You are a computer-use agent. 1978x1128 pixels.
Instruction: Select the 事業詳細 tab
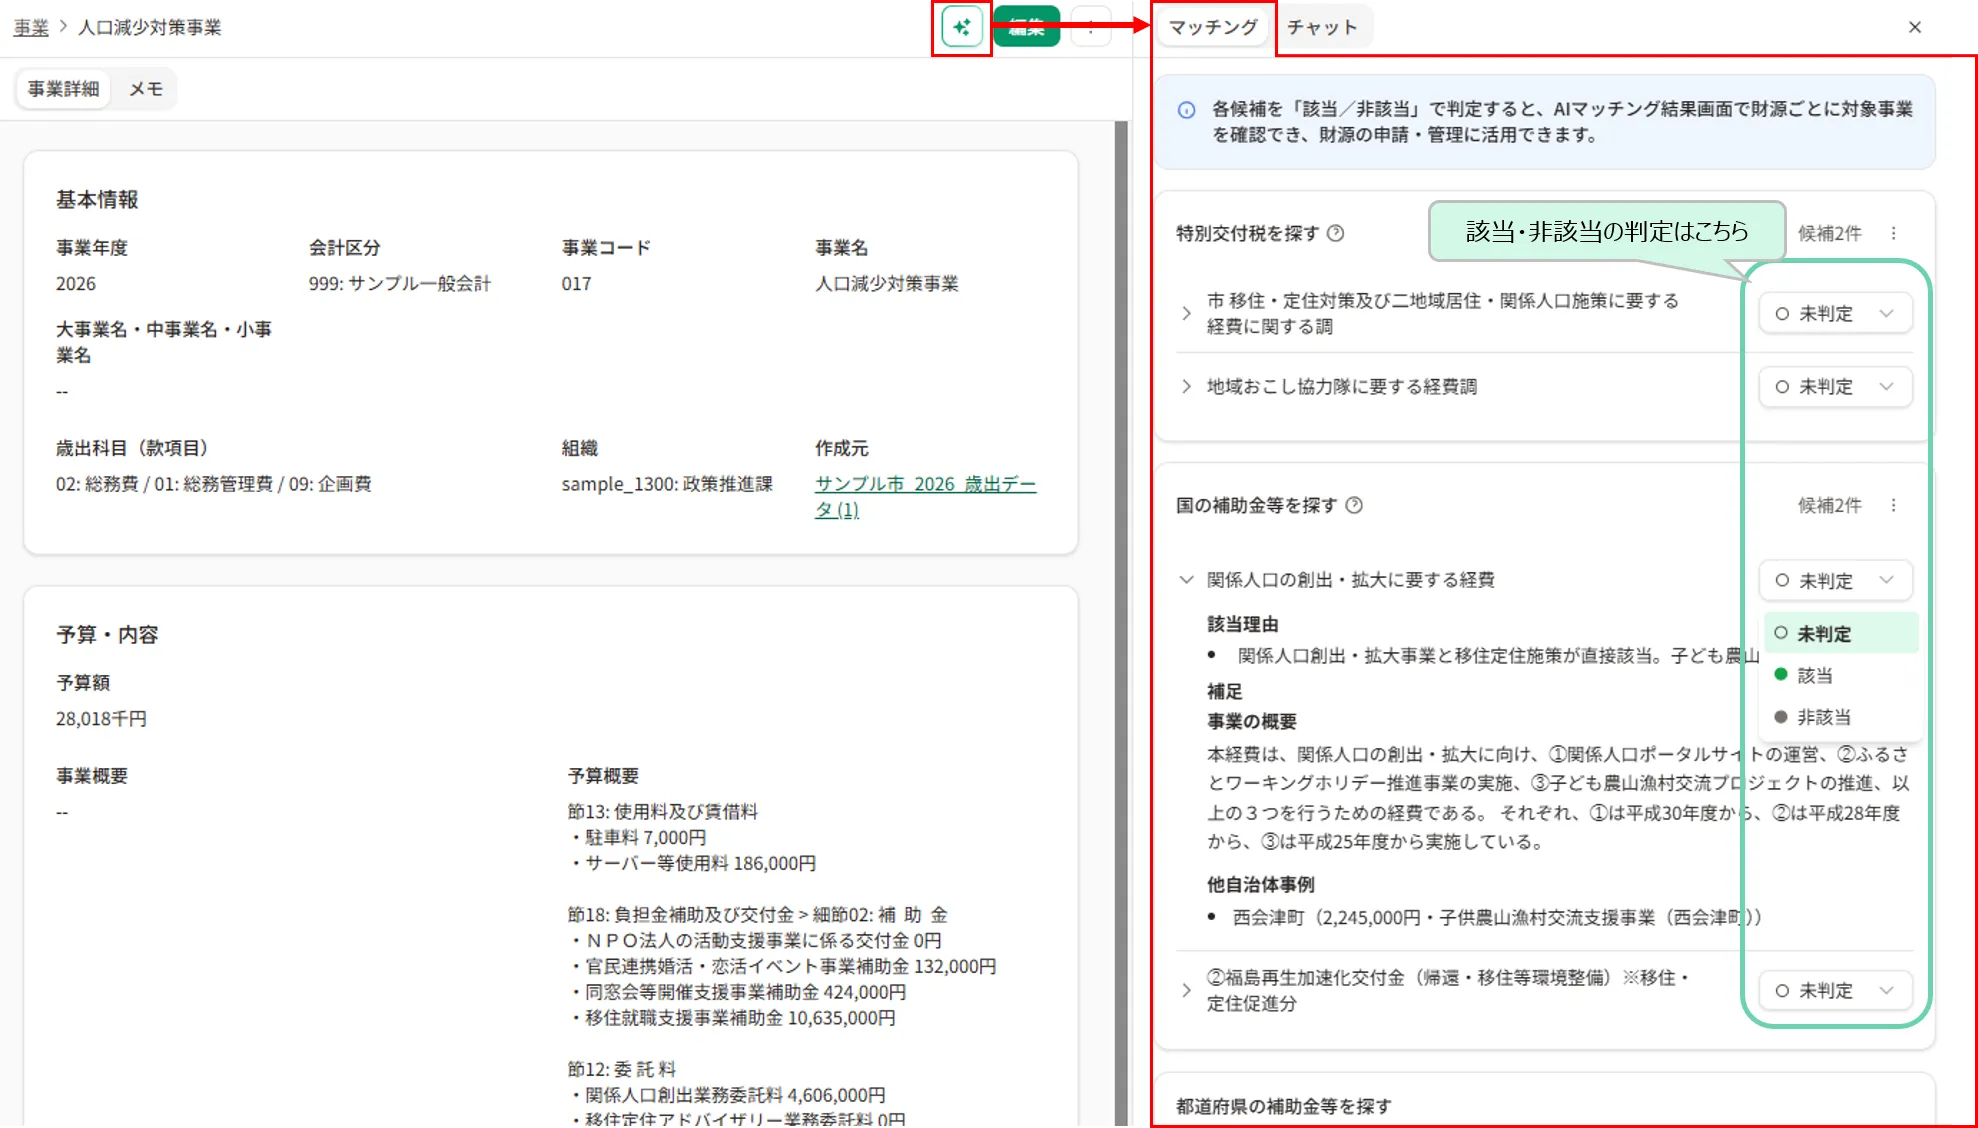tap(63, 89)
